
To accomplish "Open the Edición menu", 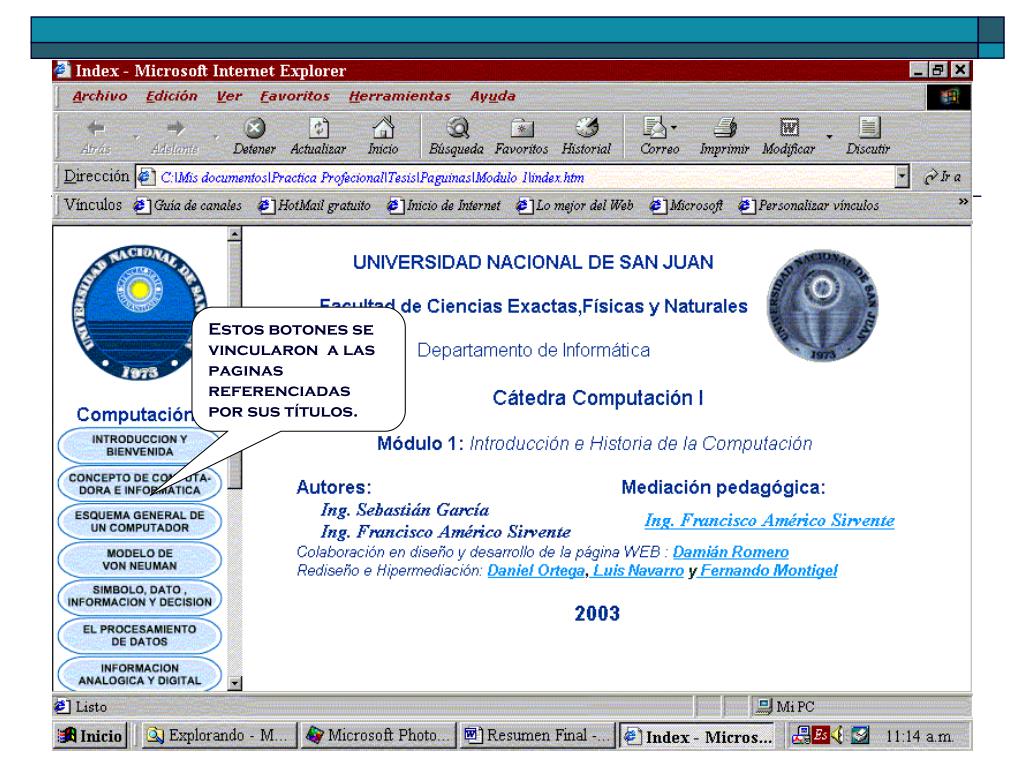I will 172,96.
